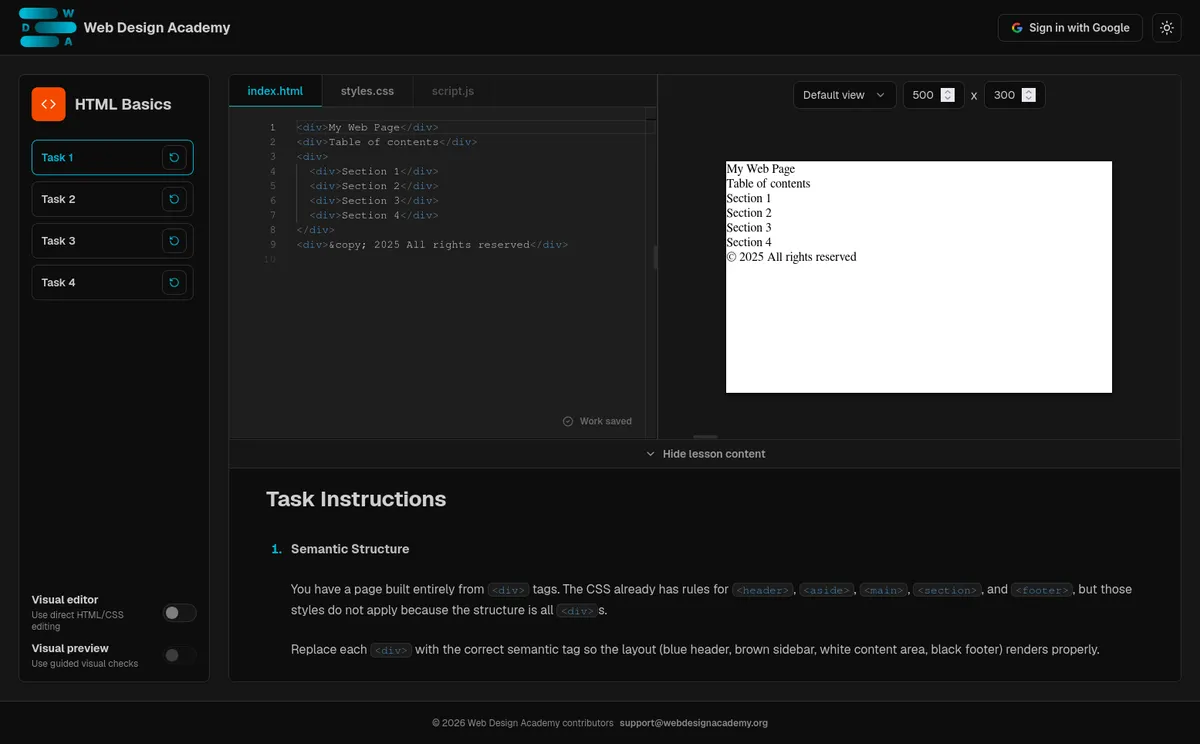The image size is (1200, 744).
Task: Click the code line containing Section 2
Action: tap(373, 186)
